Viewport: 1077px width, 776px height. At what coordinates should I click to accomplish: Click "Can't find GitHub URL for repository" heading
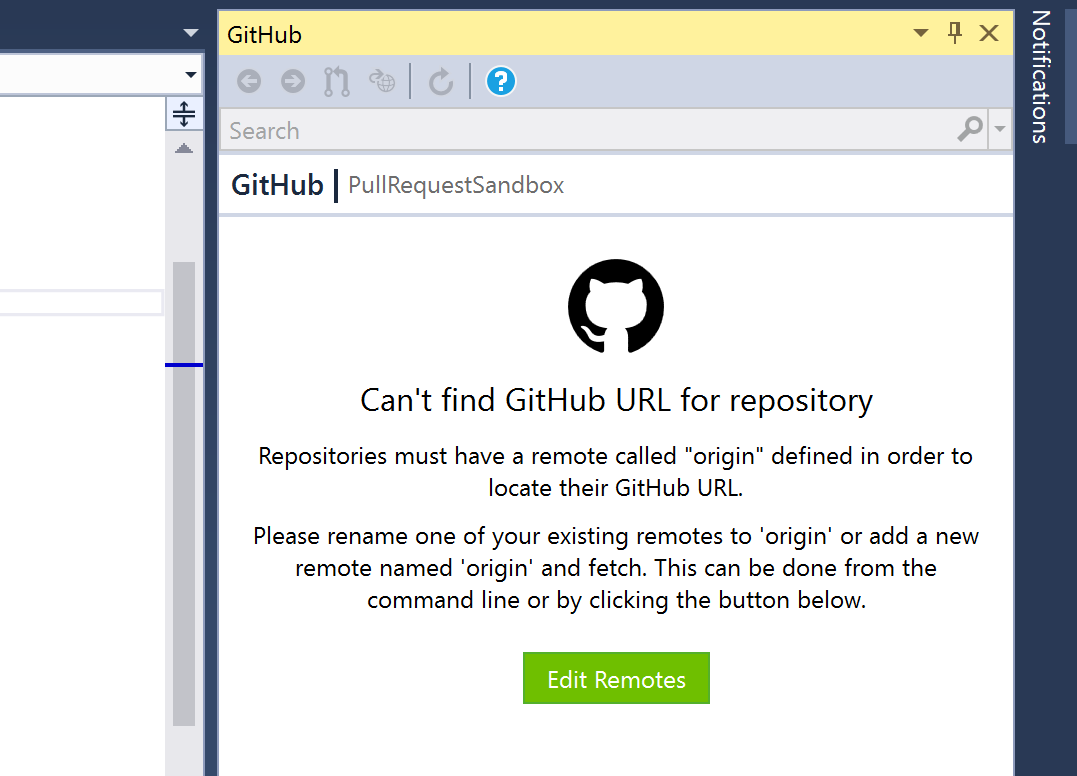point(616,400)
